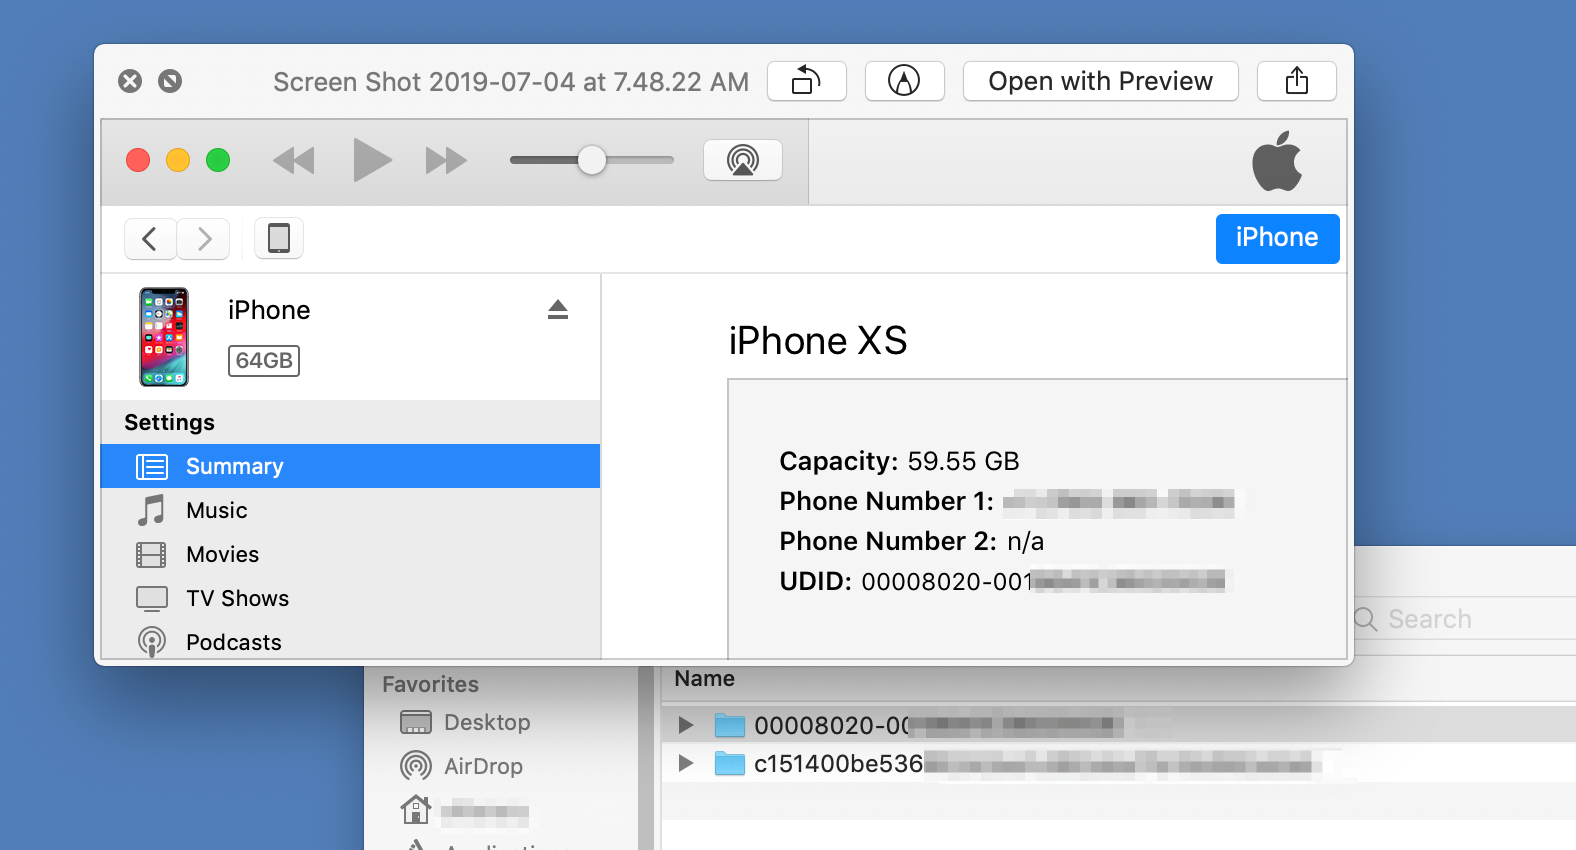The height and width of the screenshot is (850, 1576).
Task: Click the Apple logo in iTunes display
Action: 1277,161
